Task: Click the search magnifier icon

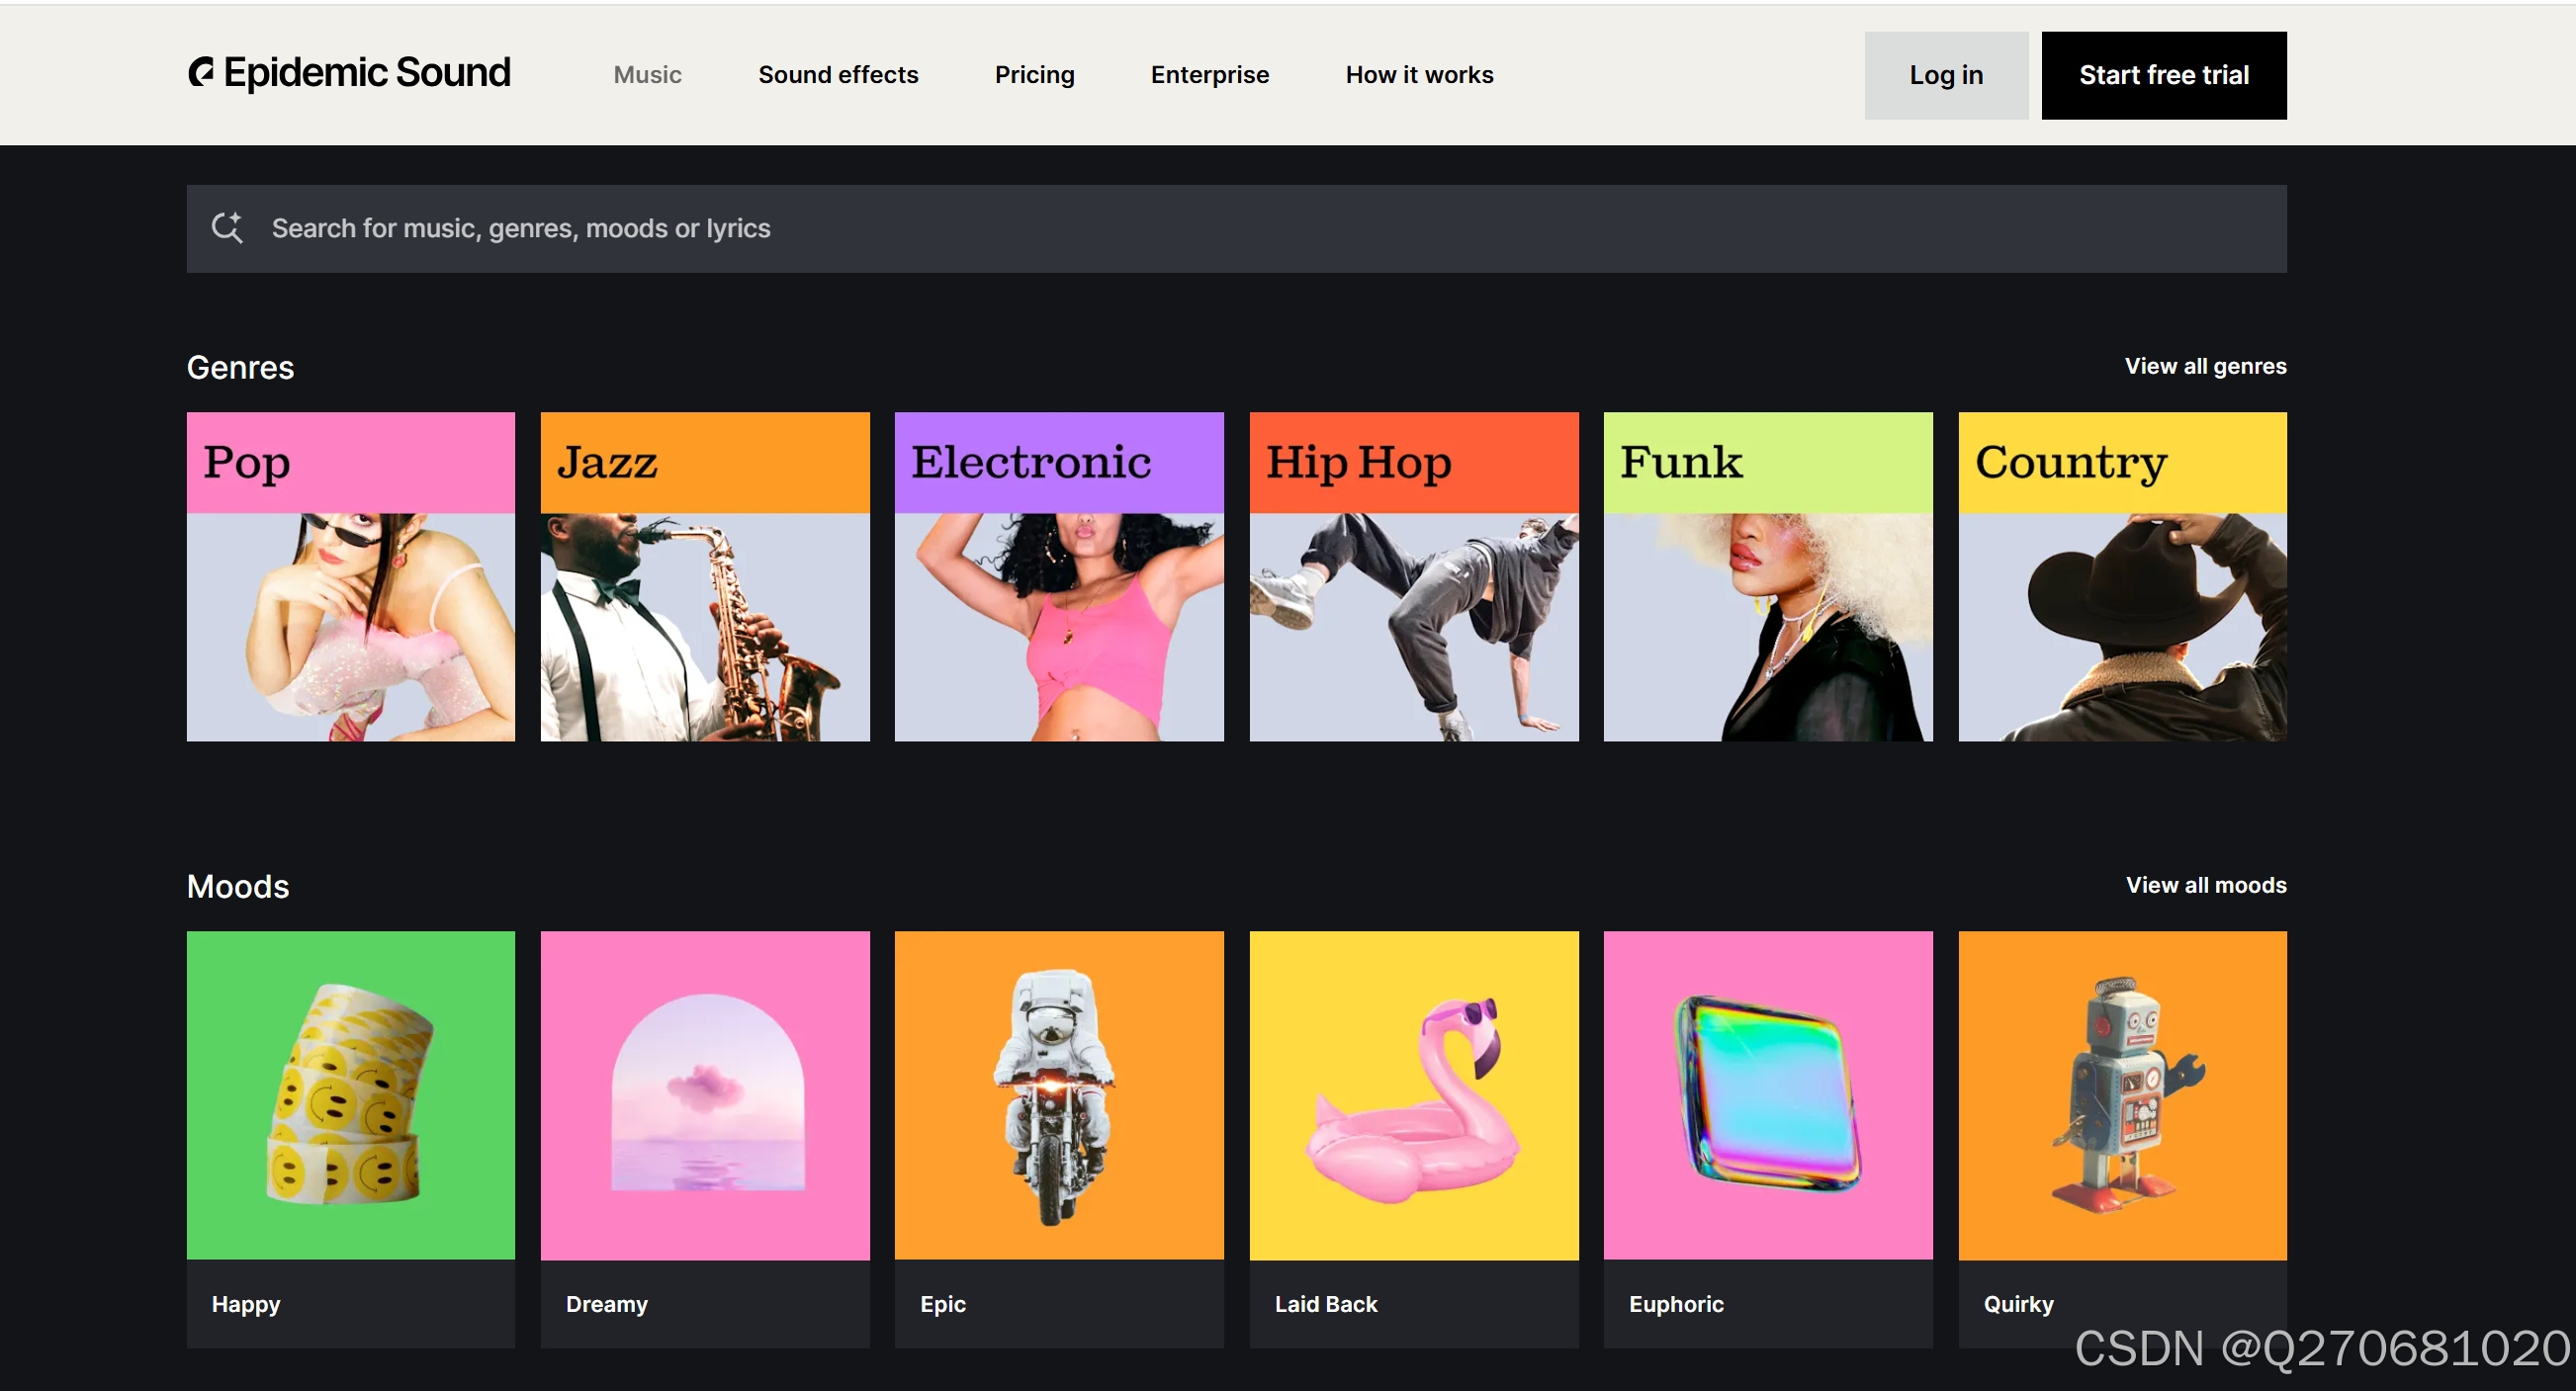Action: (227, 228)
